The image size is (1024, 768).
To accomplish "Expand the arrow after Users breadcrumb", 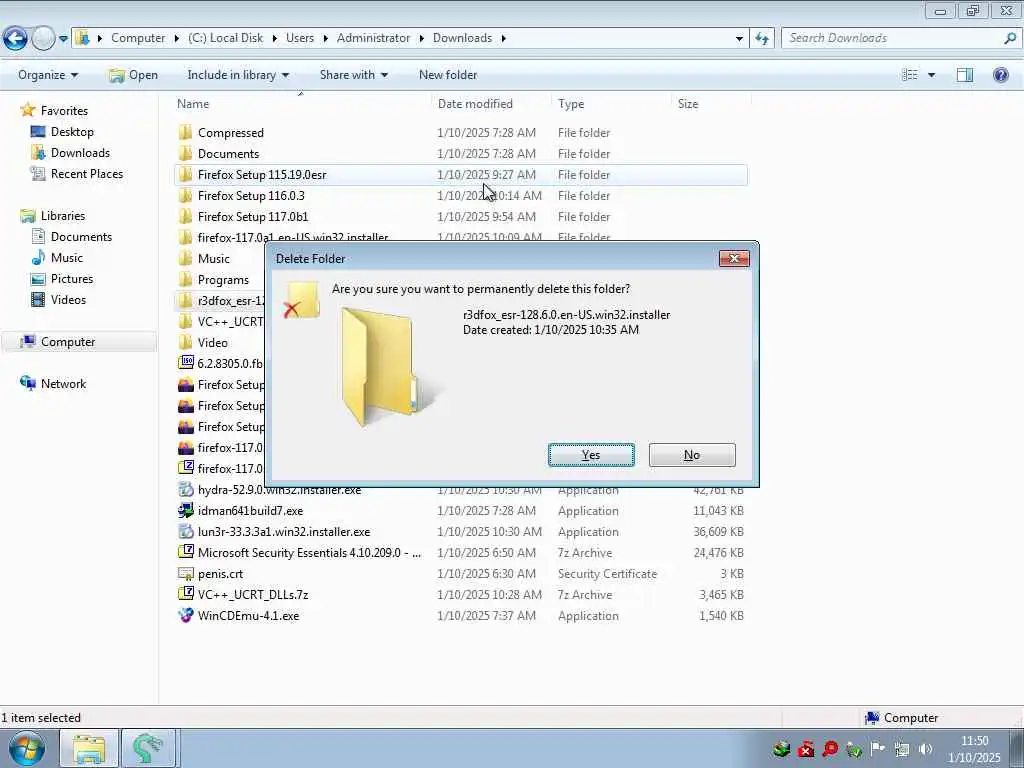I will [x=325, y=39].
